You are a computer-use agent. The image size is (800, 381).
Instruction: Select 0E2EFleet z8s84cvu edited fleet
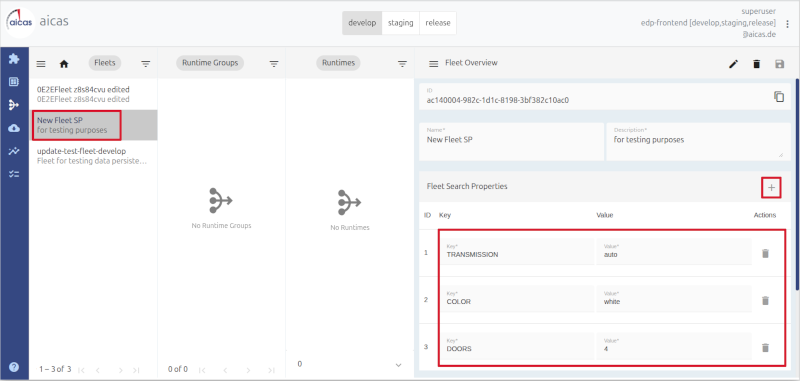[93, 94]
